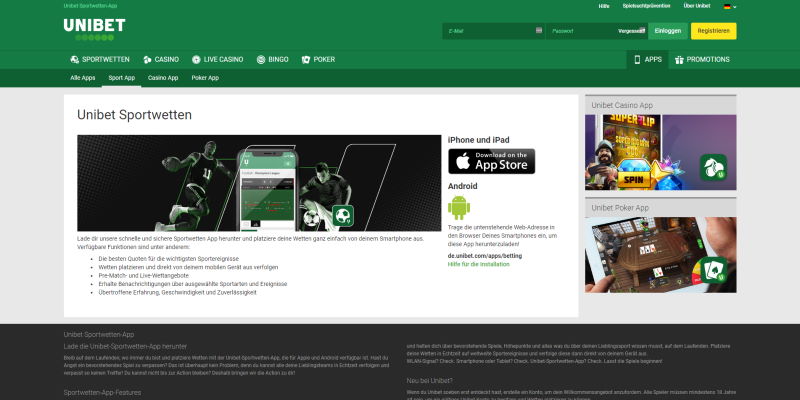Screen dimensions: 800x400
Task: Select the Poker App tab
Action: coord(205,78)
